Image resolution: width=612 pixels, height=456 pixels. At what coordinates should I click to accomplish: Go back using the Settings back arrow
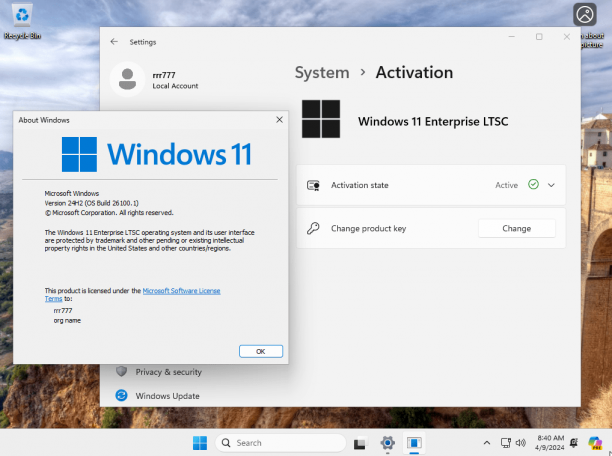coord(114,42)
